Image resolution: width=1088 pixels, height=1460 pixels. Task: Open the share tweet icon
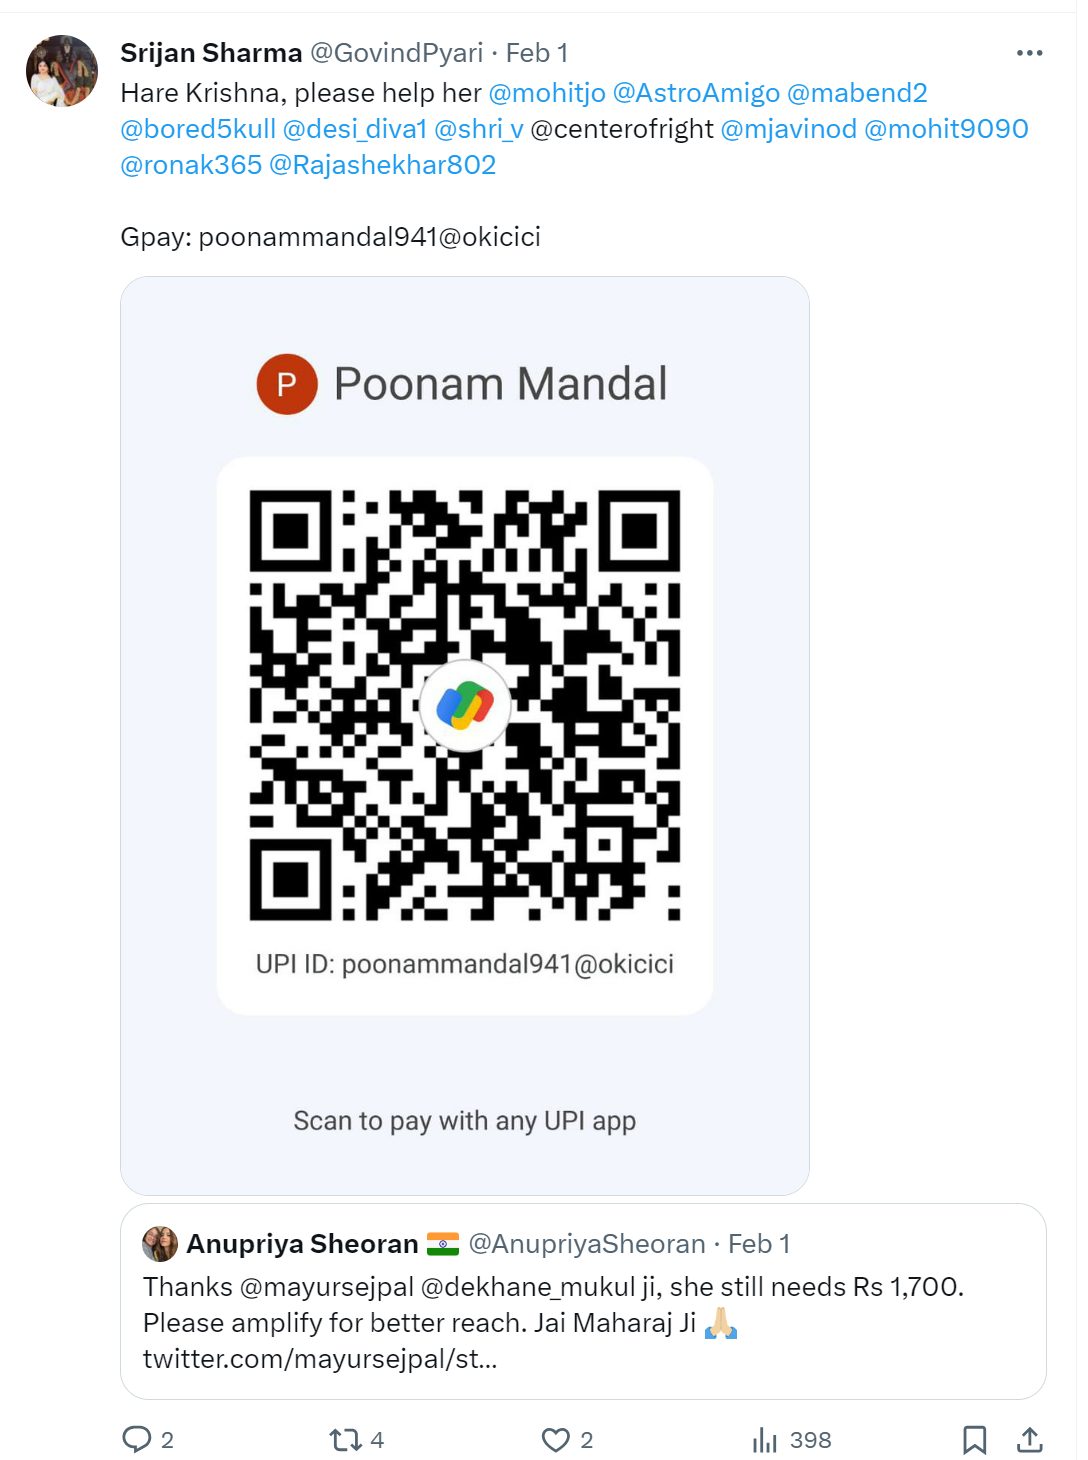click(x=1029, y=1439)
